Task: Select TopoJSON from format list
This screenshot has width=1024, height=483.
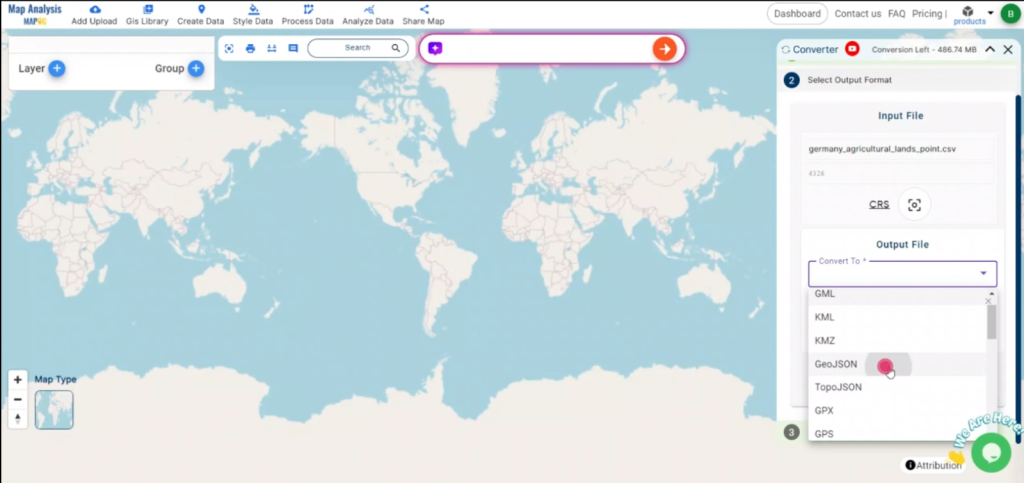Action: pyautogui.click(x=897, y=387)
